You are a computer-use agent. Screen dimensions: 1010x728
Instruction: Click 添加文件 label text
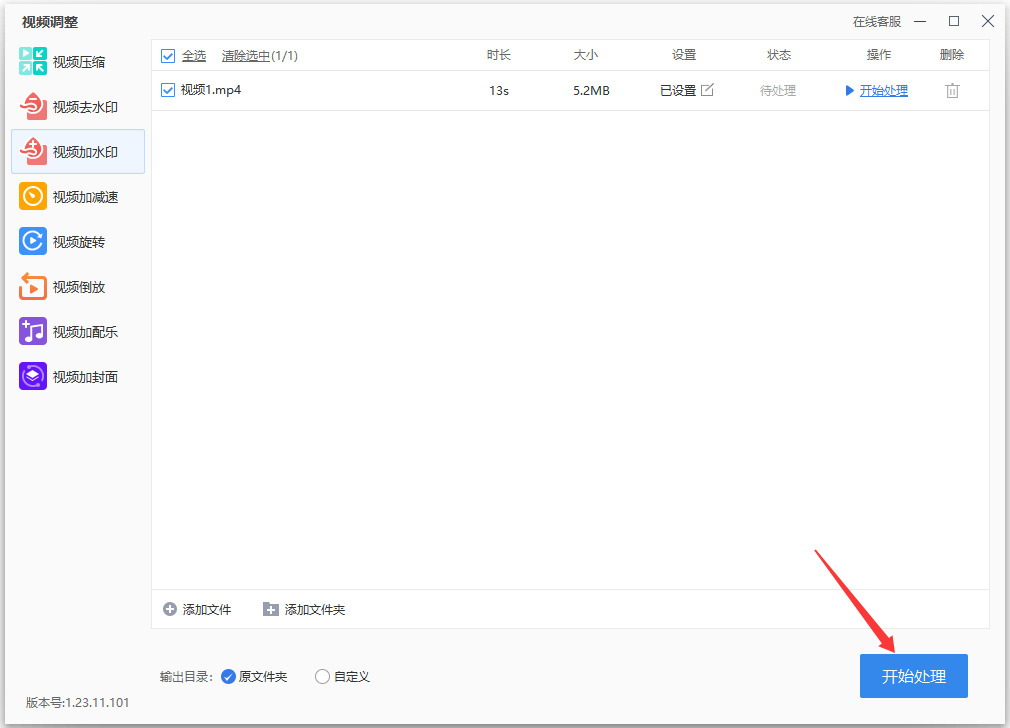(x=207, y=609)
